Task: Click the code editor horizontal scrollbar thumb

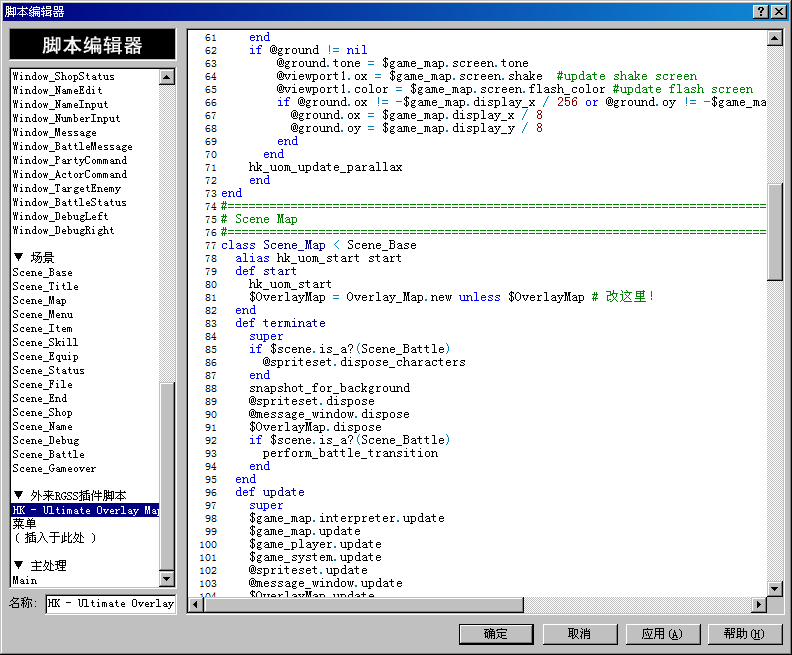Action: point(364,604)
